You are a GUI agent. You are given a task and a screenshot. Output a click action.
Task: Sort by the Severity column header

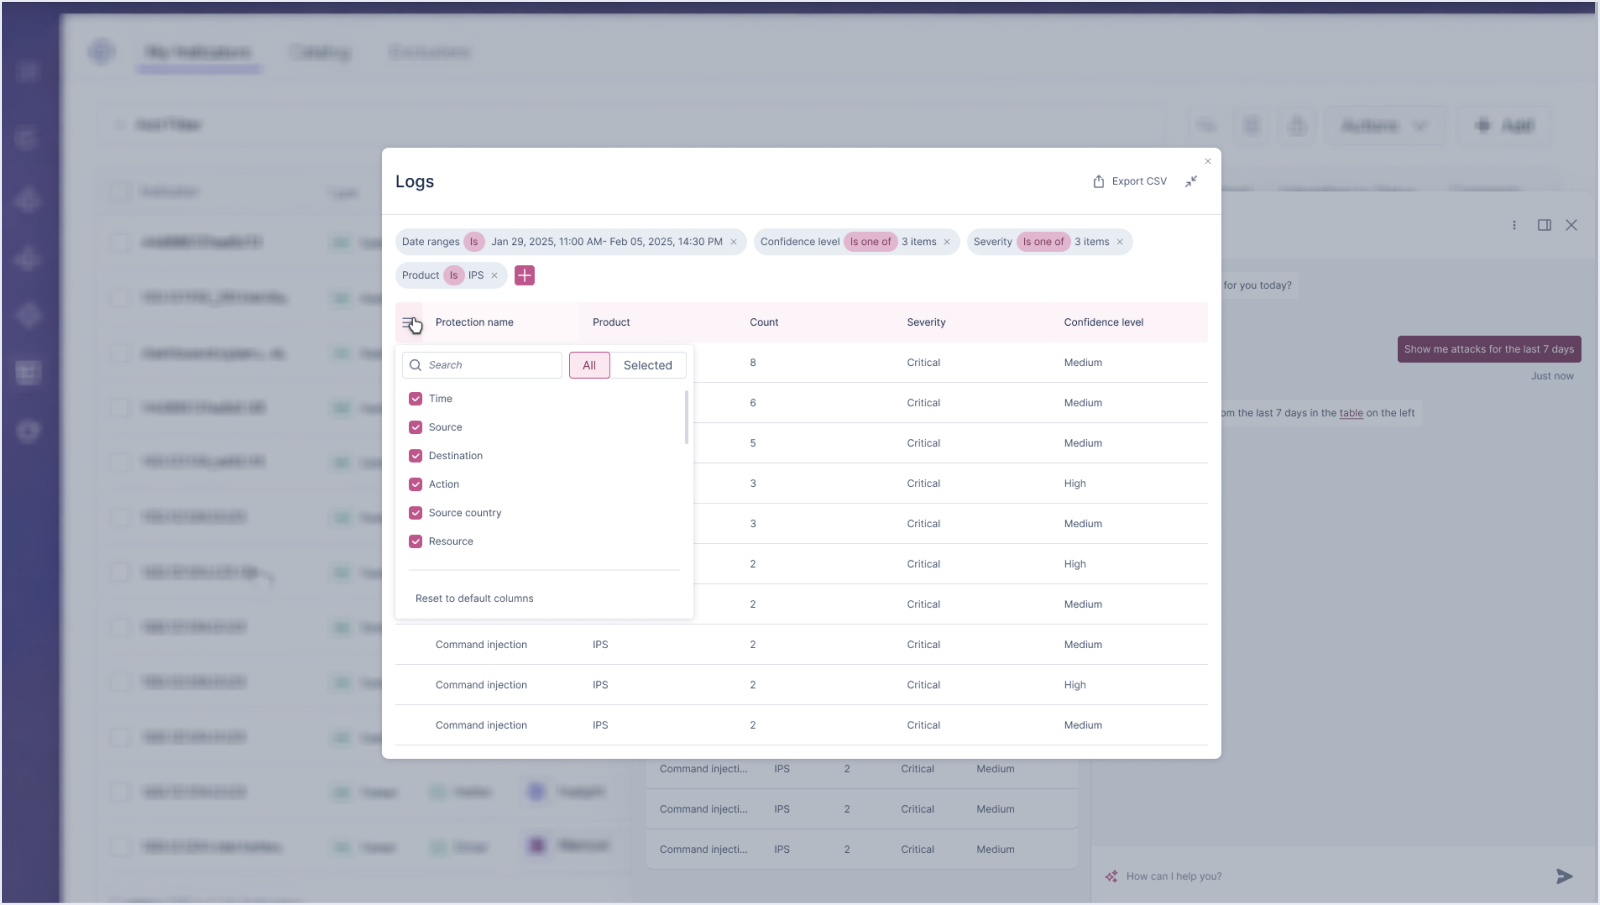point(926,322)
